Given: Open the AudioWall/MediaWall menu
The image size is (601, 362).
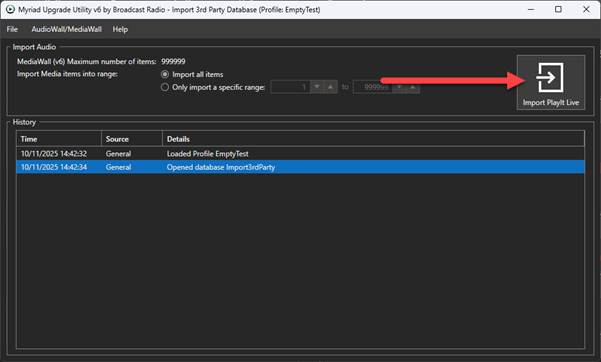Looking at the screenshot, I should (67, 29).
